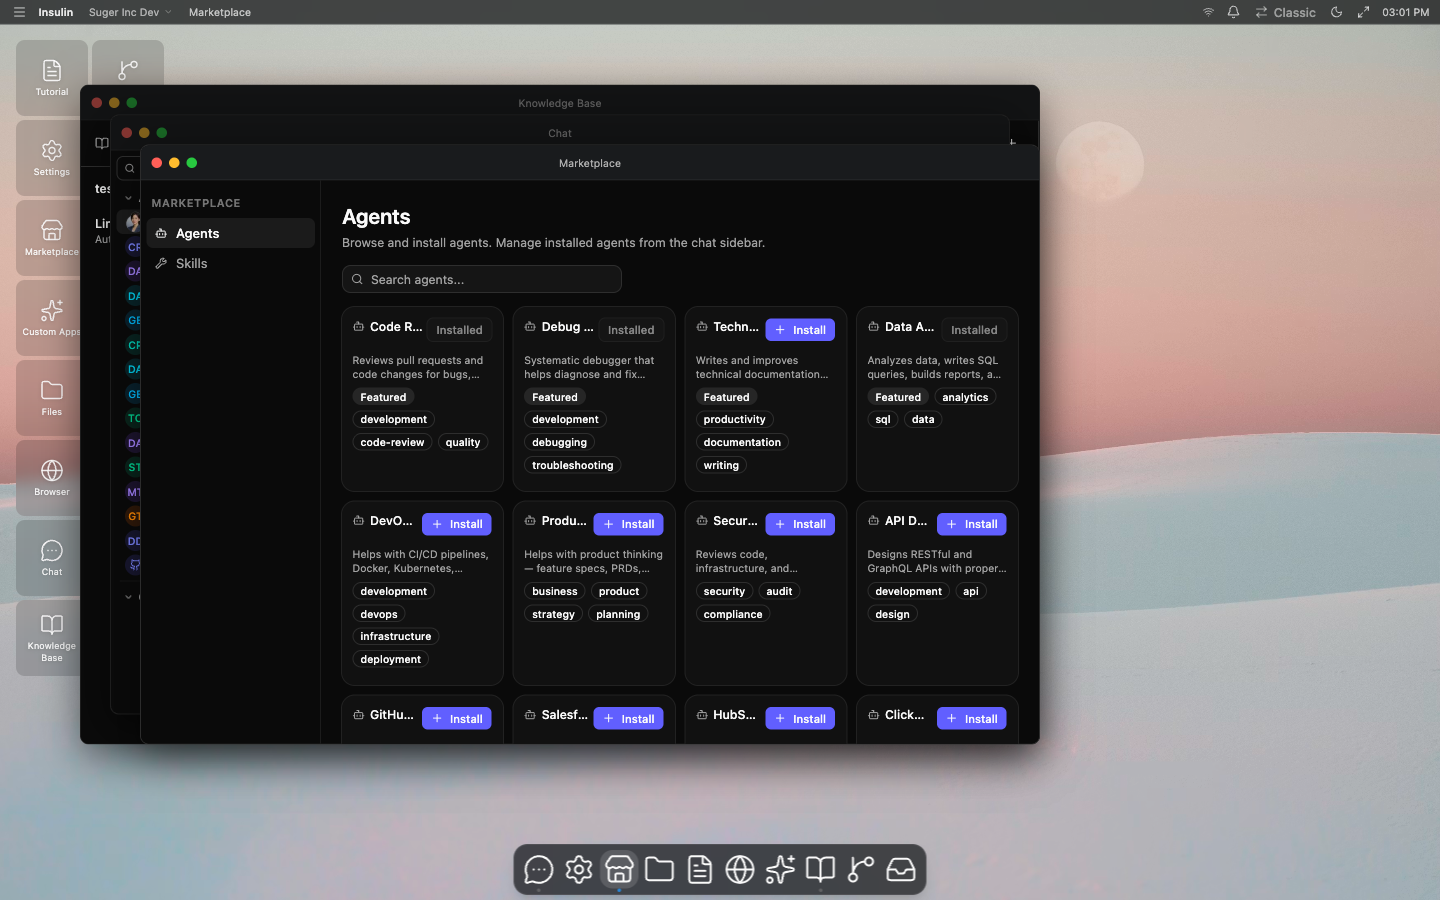Install the DevO... agent
Screen dimensions: 1440x900
click(457, 524)
